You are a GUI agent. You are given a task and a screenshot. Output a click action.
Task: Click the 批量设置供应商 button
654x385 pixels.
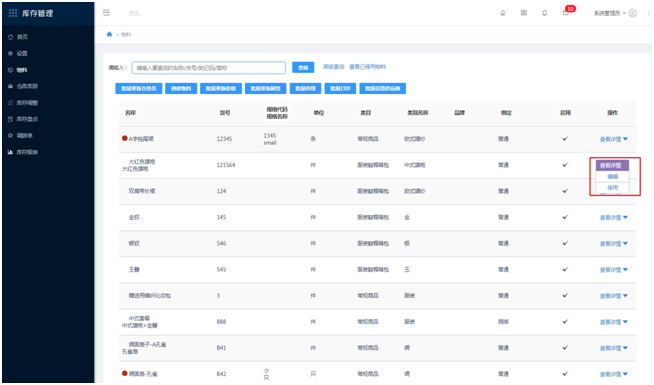382,88
